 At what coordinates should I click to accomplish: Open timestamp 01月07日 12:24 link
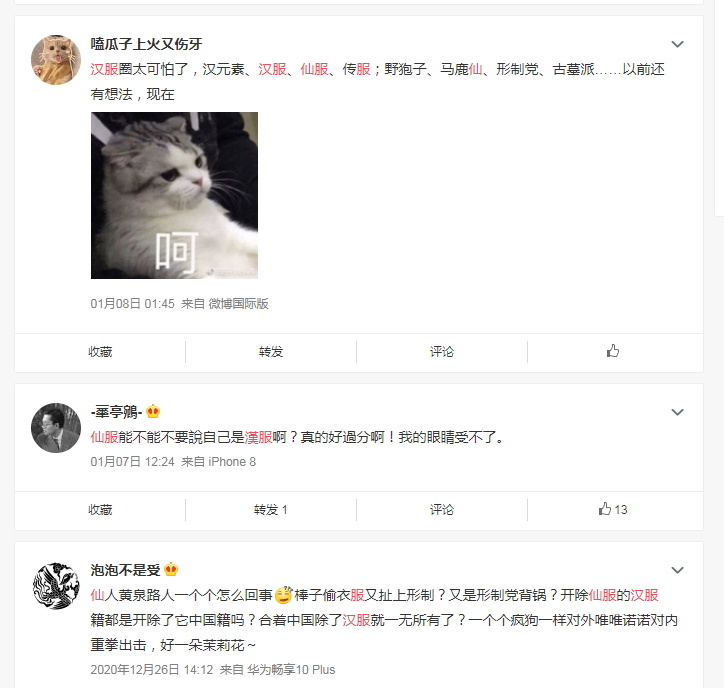(x=133, y=462)
